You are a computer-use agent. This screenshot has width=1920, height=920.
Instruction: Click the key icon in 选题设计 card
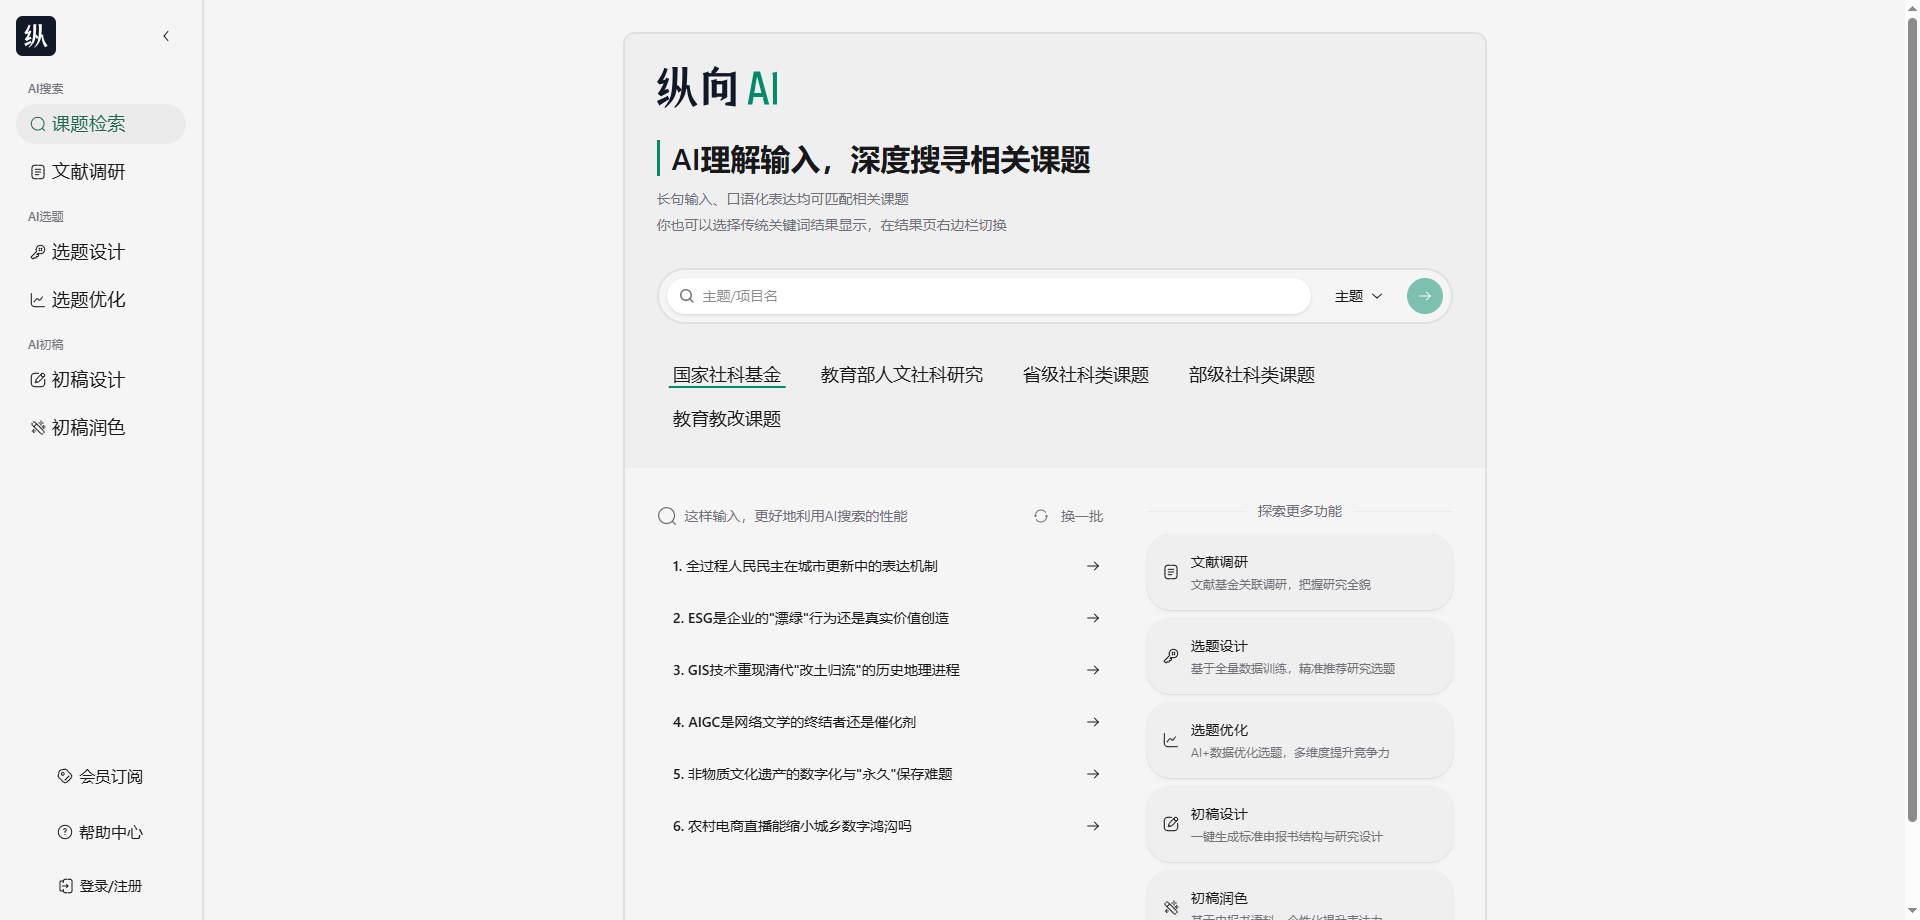point(1171,656)
